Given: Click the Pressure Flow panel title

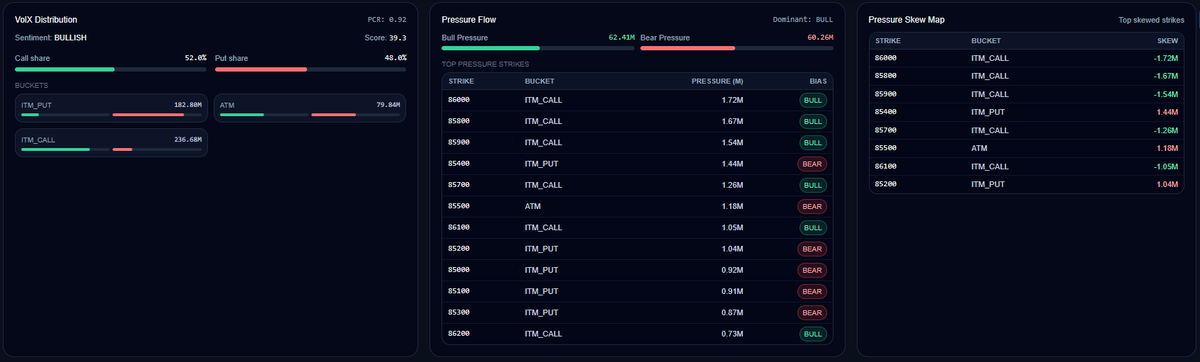Looking at the screenshot, I should 468,19.
